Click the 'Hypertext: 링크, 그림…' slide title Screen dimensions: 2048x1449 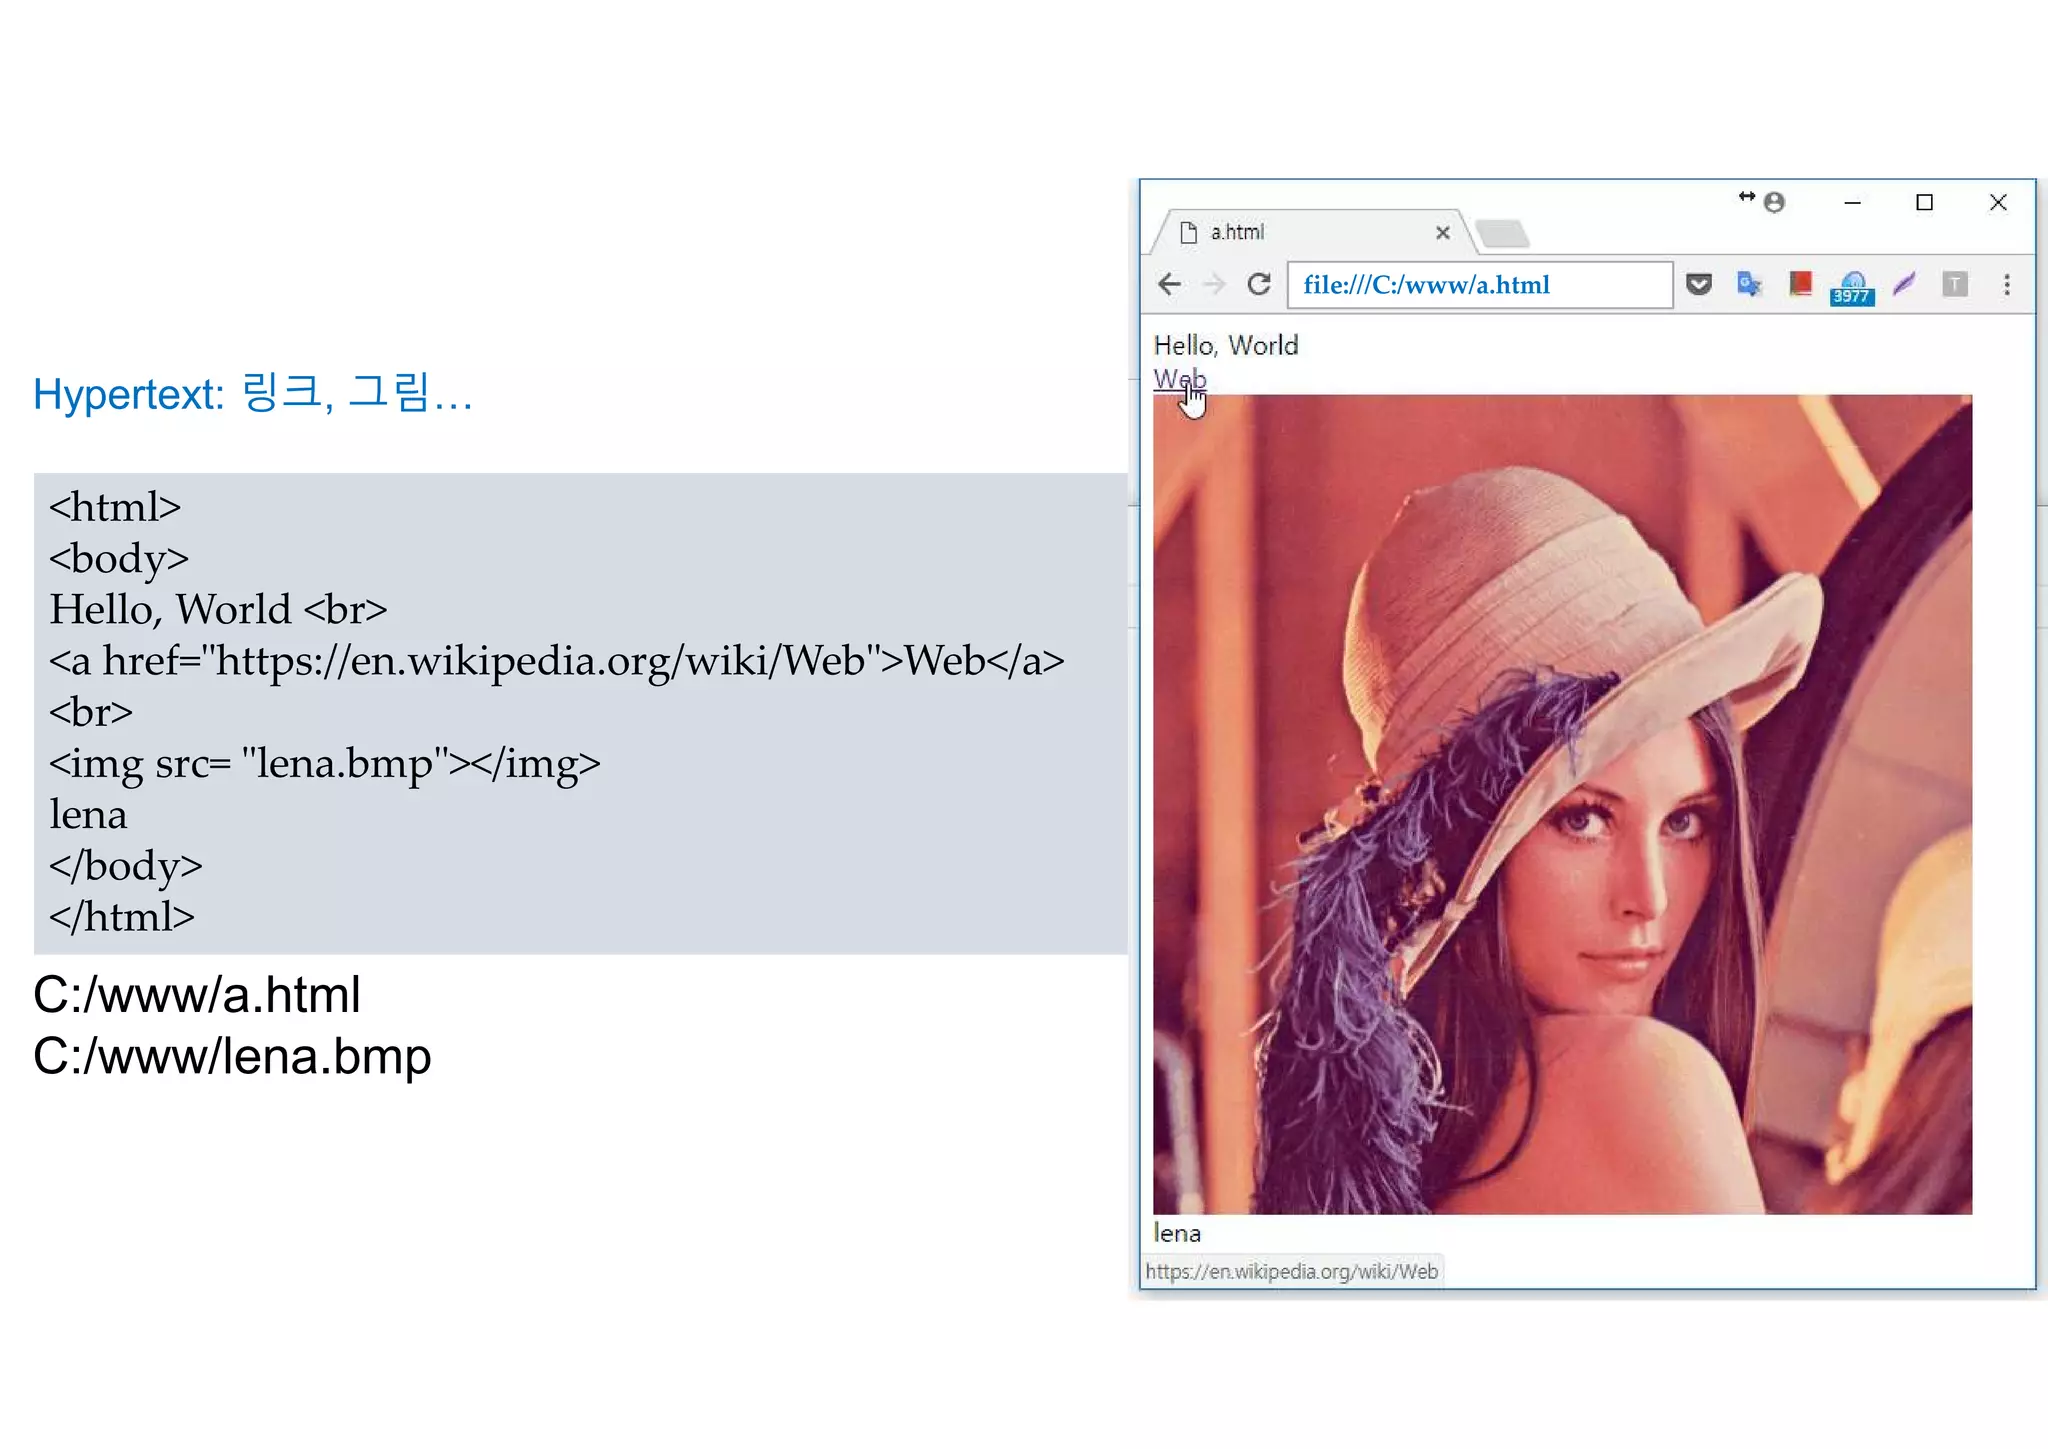tap(253, 393)
